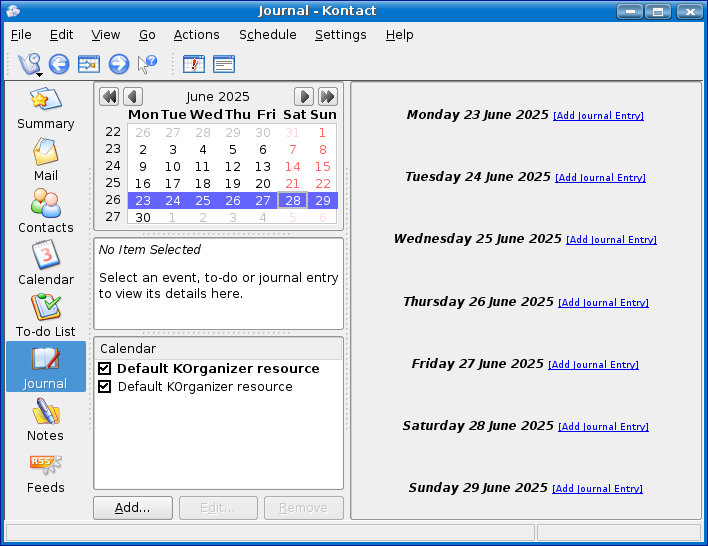Add Journal Entry for Wednesday 25 June
Screen dimensions: 708x546
(611, 240)
